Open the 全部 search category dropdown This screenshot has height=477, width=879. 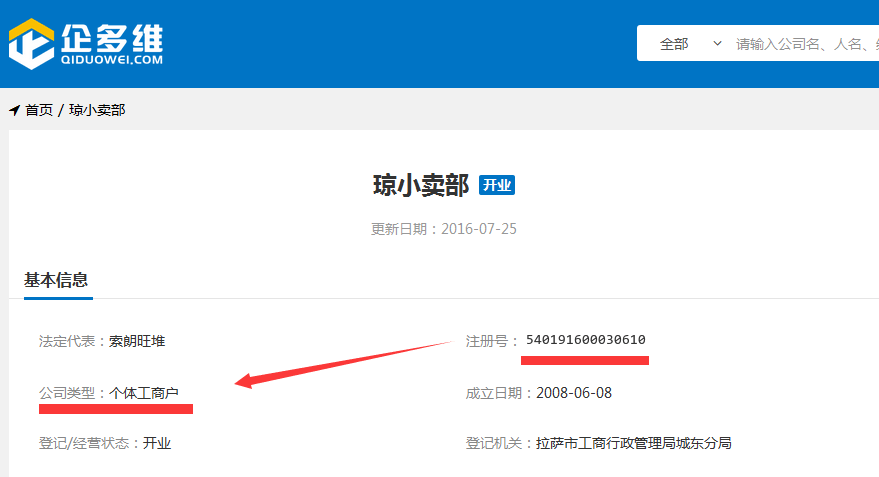(674, 44)
